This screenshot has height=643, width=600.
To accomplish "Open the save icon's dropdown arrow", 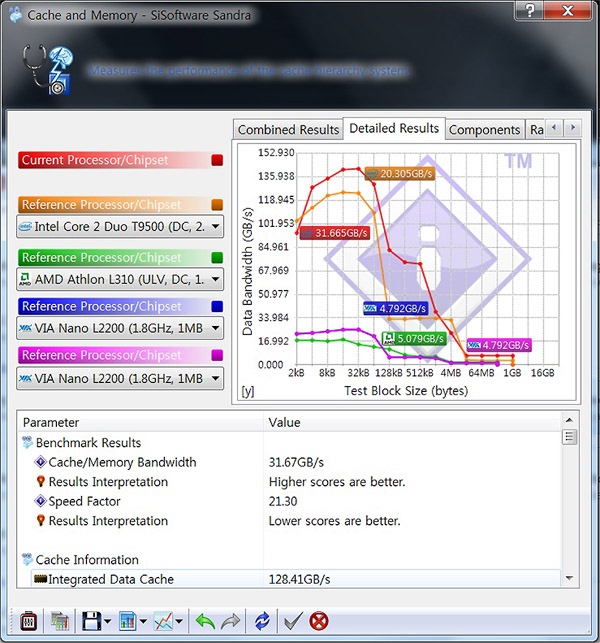I will coord(107,621).
